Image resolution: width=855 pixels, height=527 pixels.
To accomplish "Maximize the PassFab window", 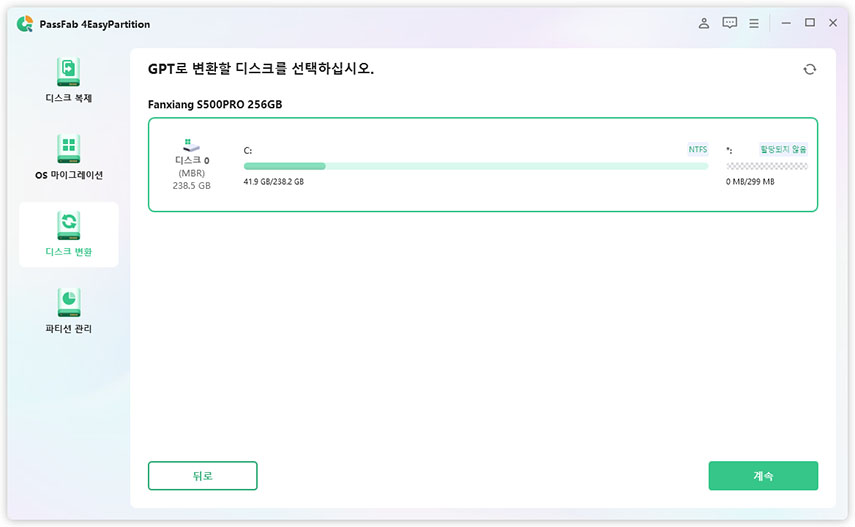I will 809,23.
